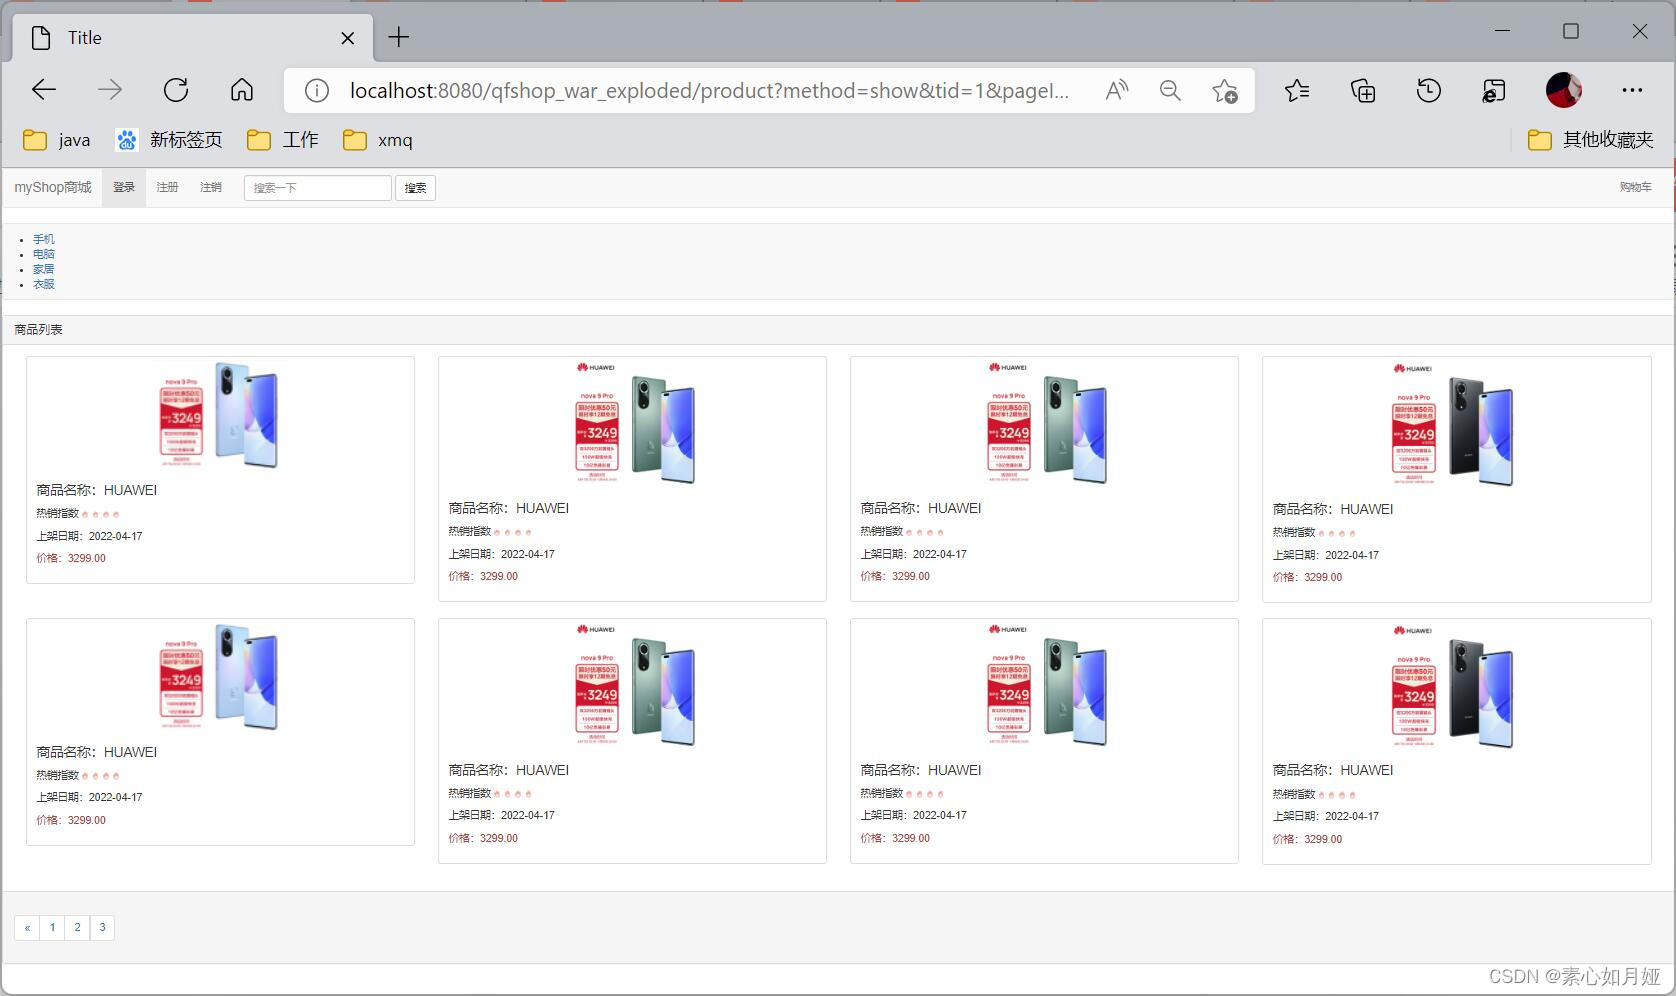1676x996 pixels.
Task: Click 上架日期 2022-04-17 on second-row blue phone
Action: 89,797
